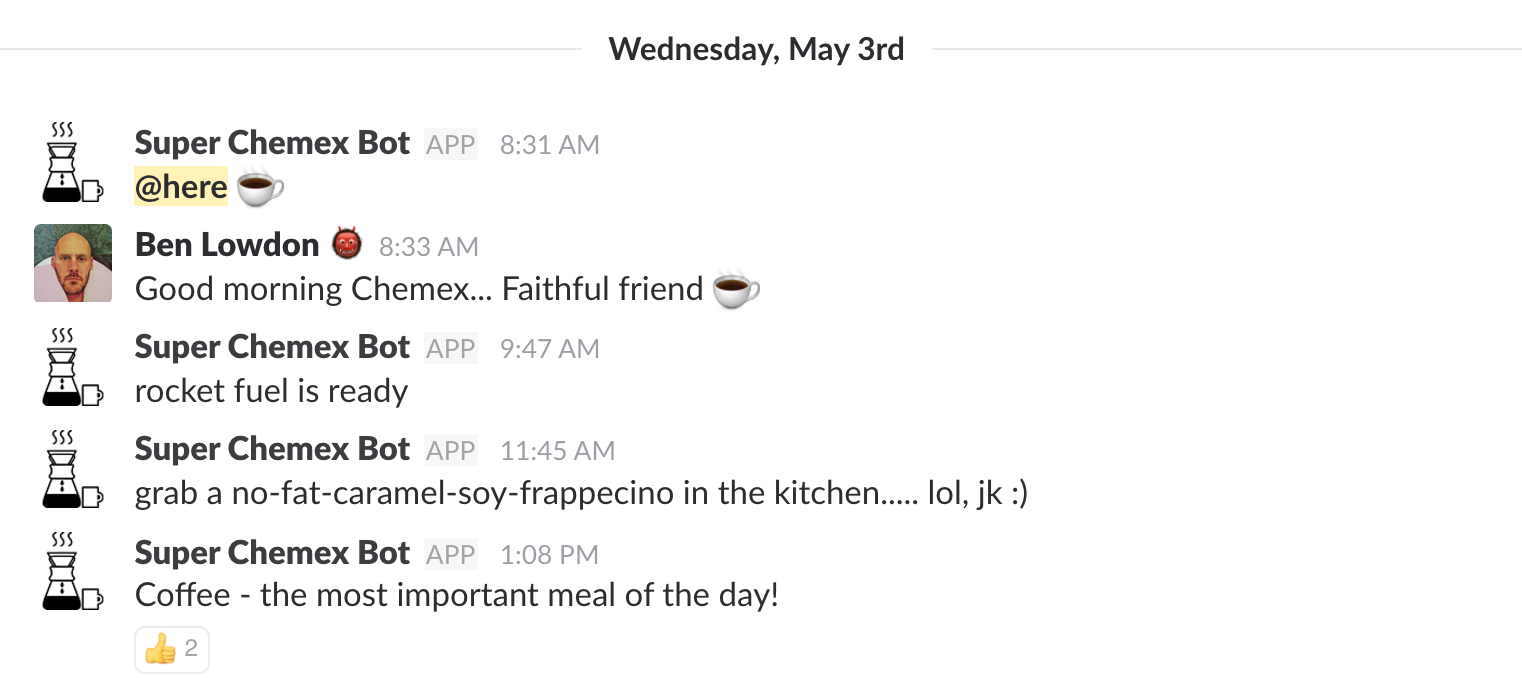
Task: Open Super Chemex Bot name on 8:31 AM message
Action: pos(272,143)
